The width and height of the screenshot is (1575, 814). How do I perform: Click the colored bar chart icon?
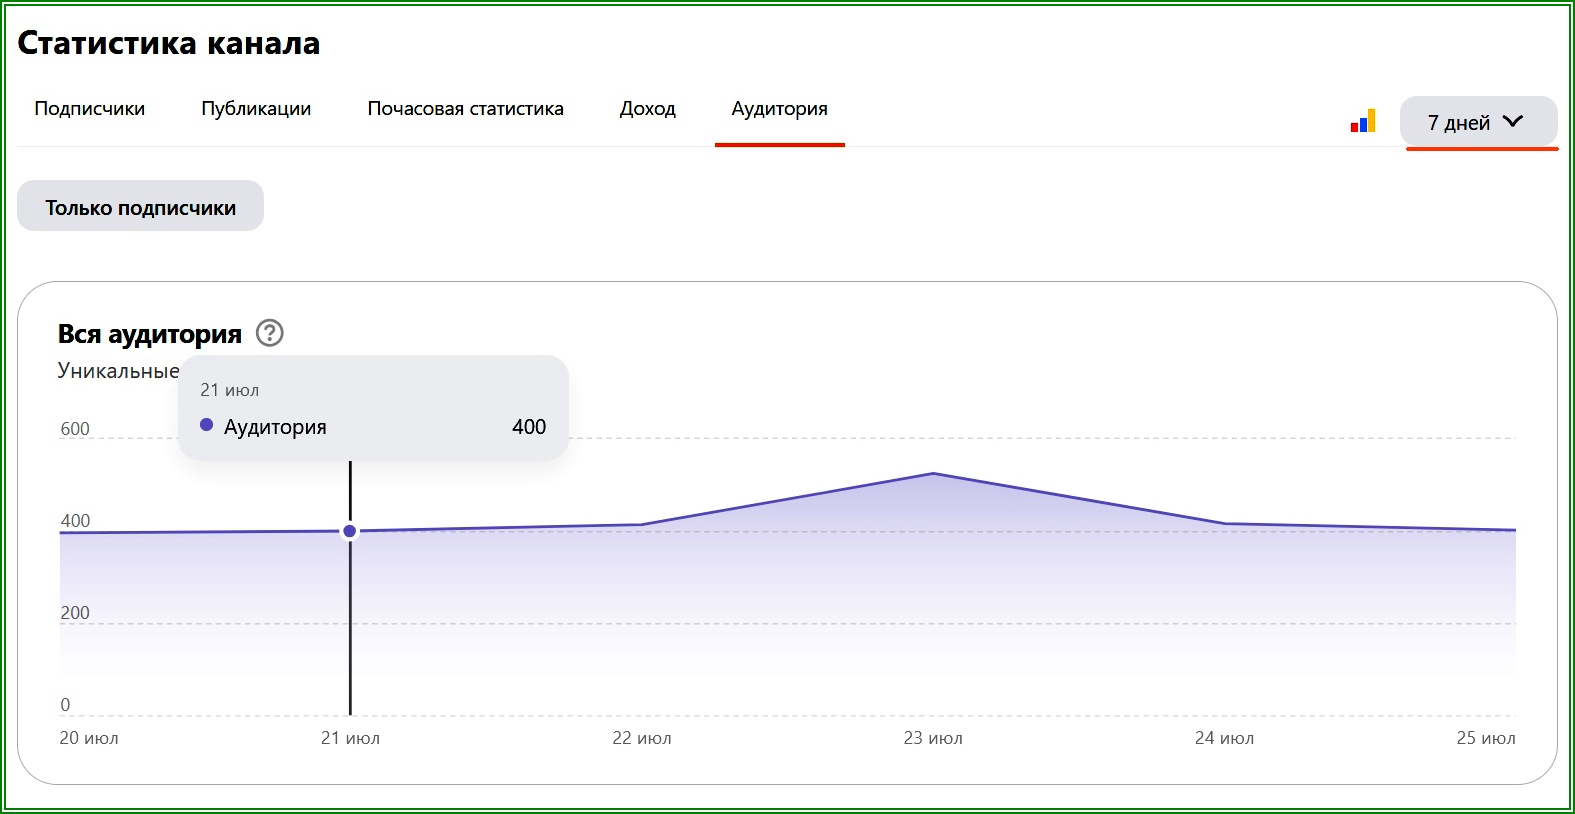[1363, 121]
